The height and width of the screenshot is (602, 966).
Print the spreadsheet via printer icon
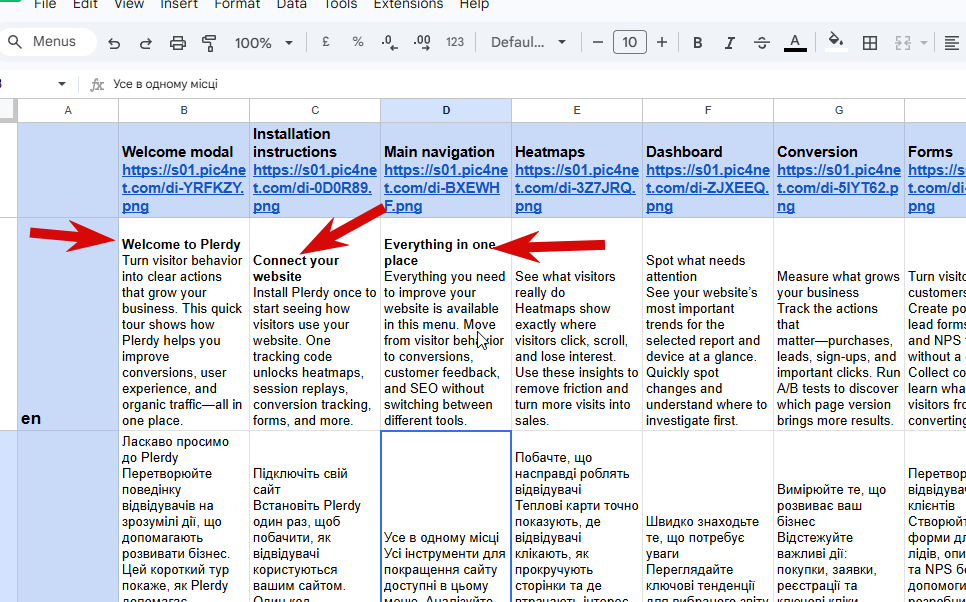(177, 43)
